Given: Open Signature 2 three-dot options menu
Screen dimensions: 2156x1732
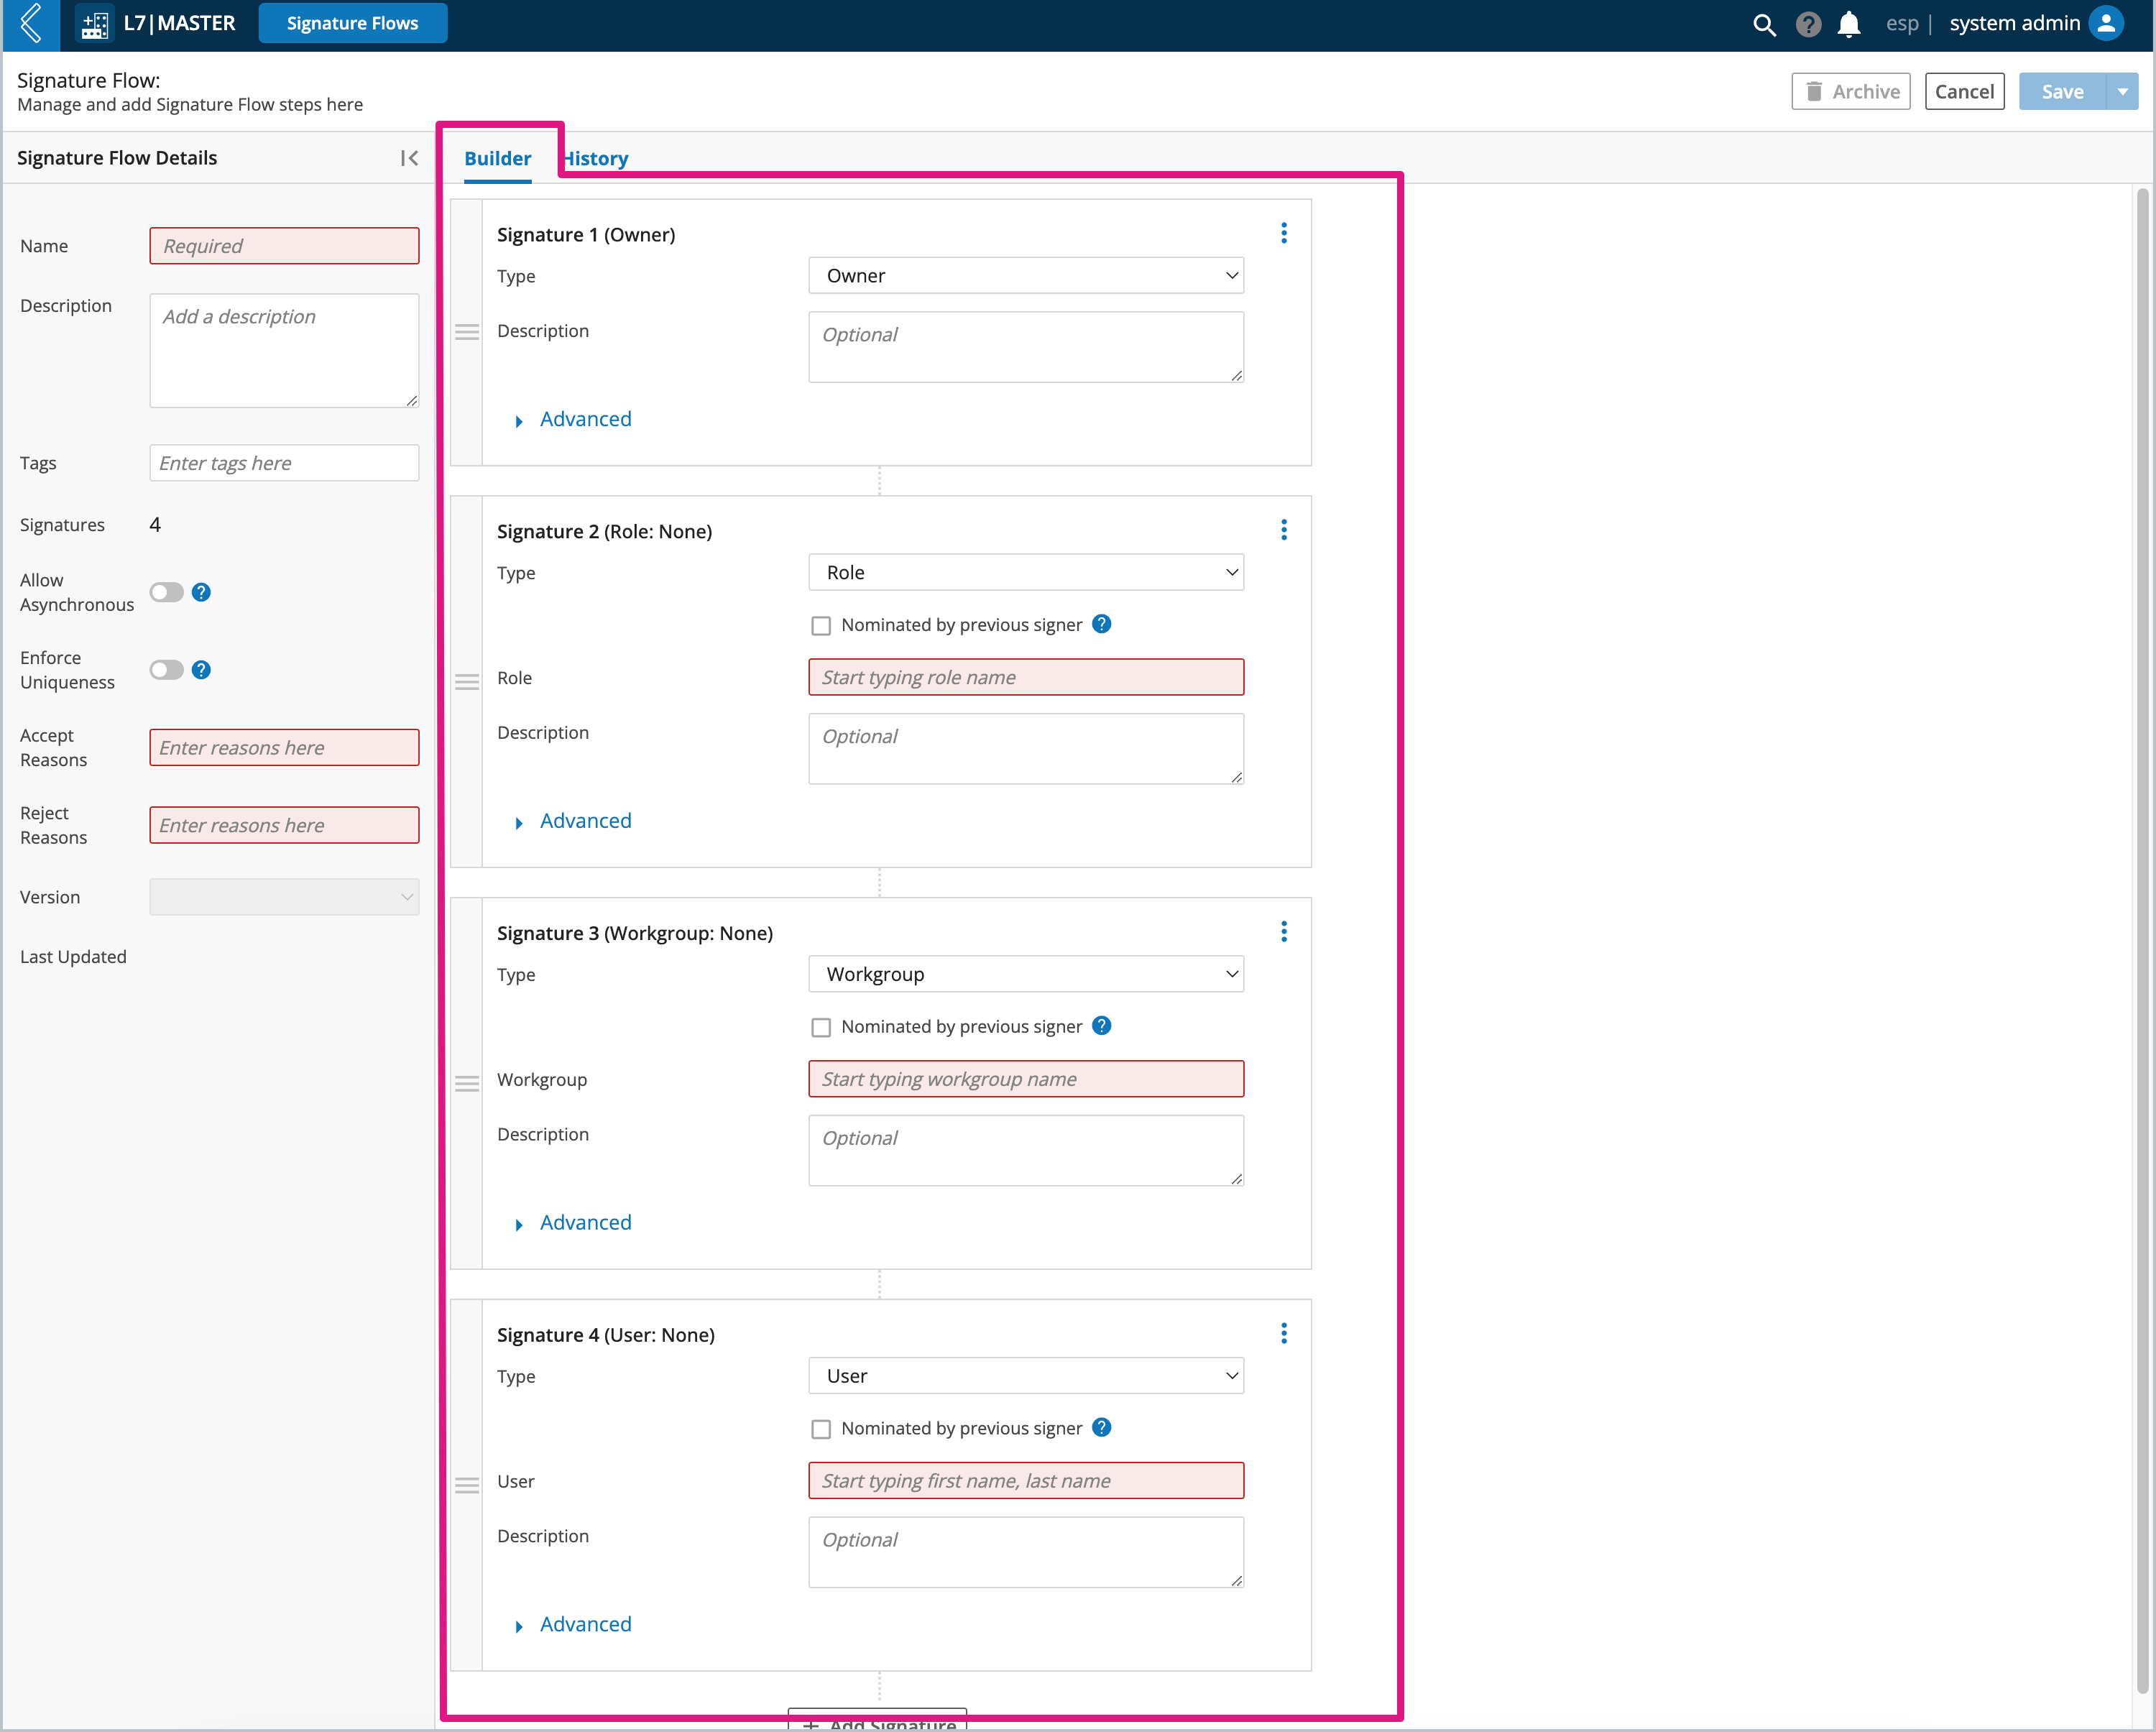Looking at the screenshot, I should click(1284, 530).
